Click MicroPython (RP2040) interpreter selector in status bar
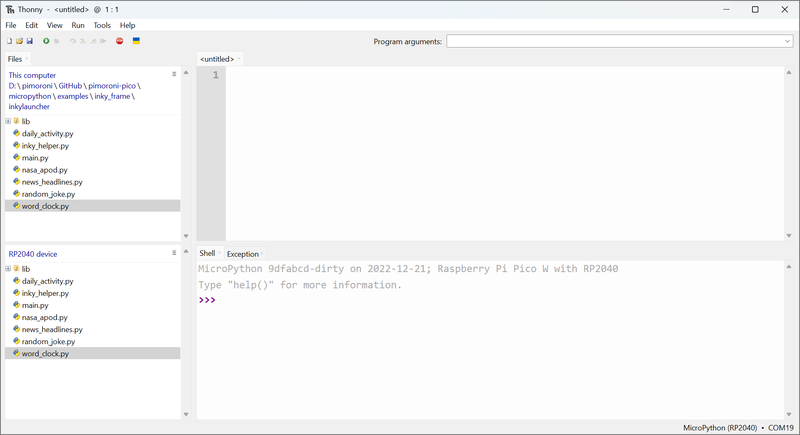 tap(720, 427)
